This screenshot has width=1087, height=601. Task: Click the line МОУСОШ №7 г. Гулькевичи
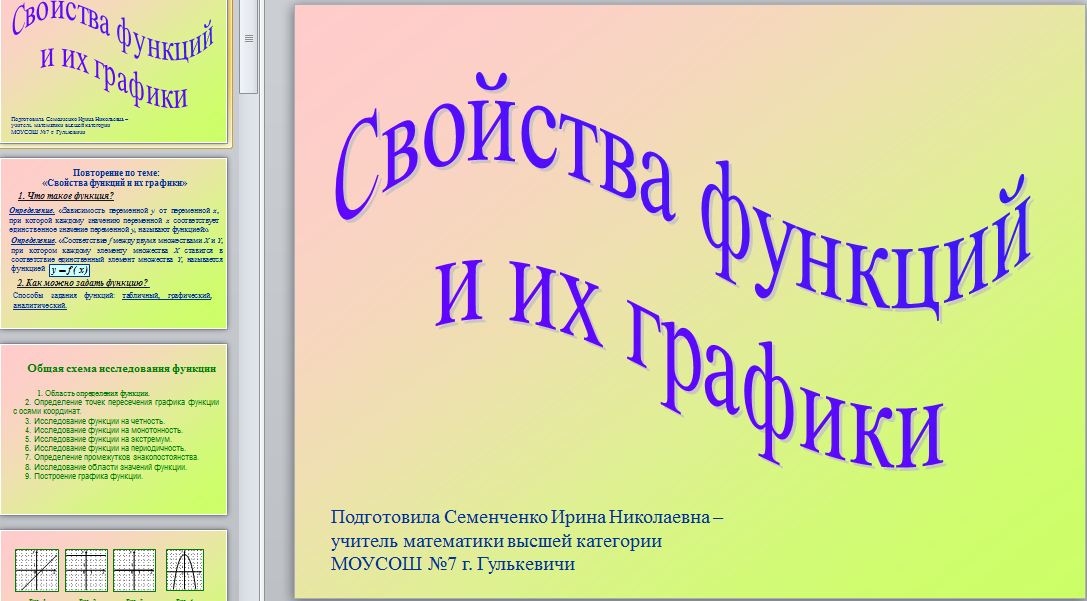tap(453, 564)
